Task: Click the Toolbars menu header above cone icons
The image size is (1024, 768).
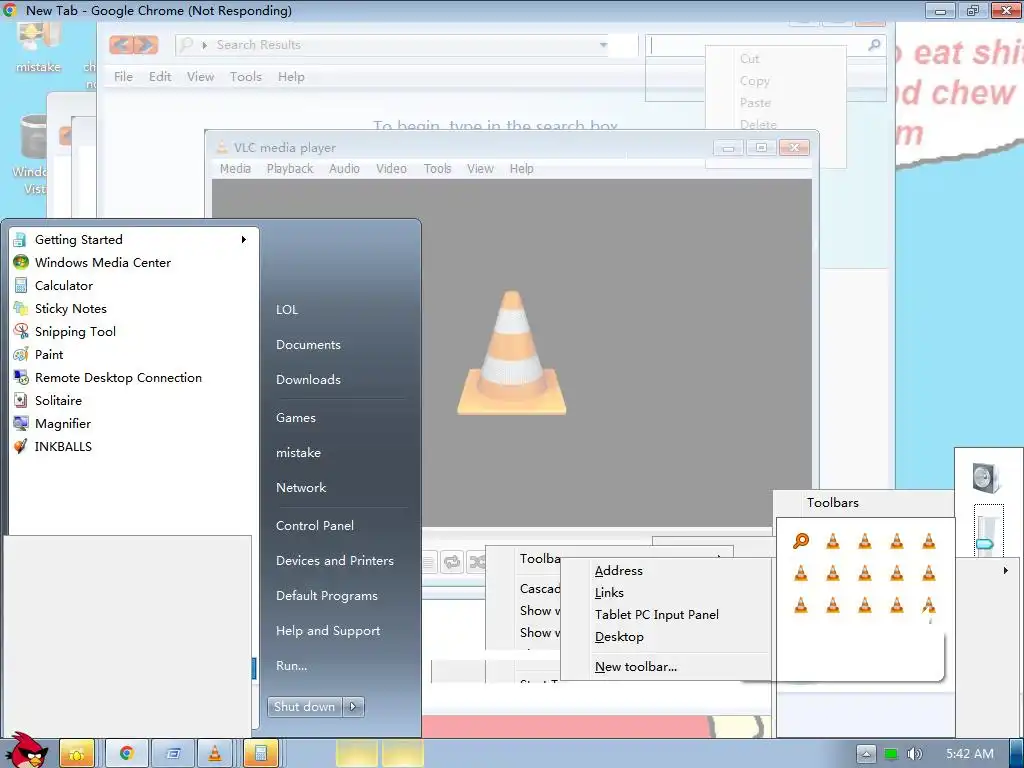Action: (832, 503)
